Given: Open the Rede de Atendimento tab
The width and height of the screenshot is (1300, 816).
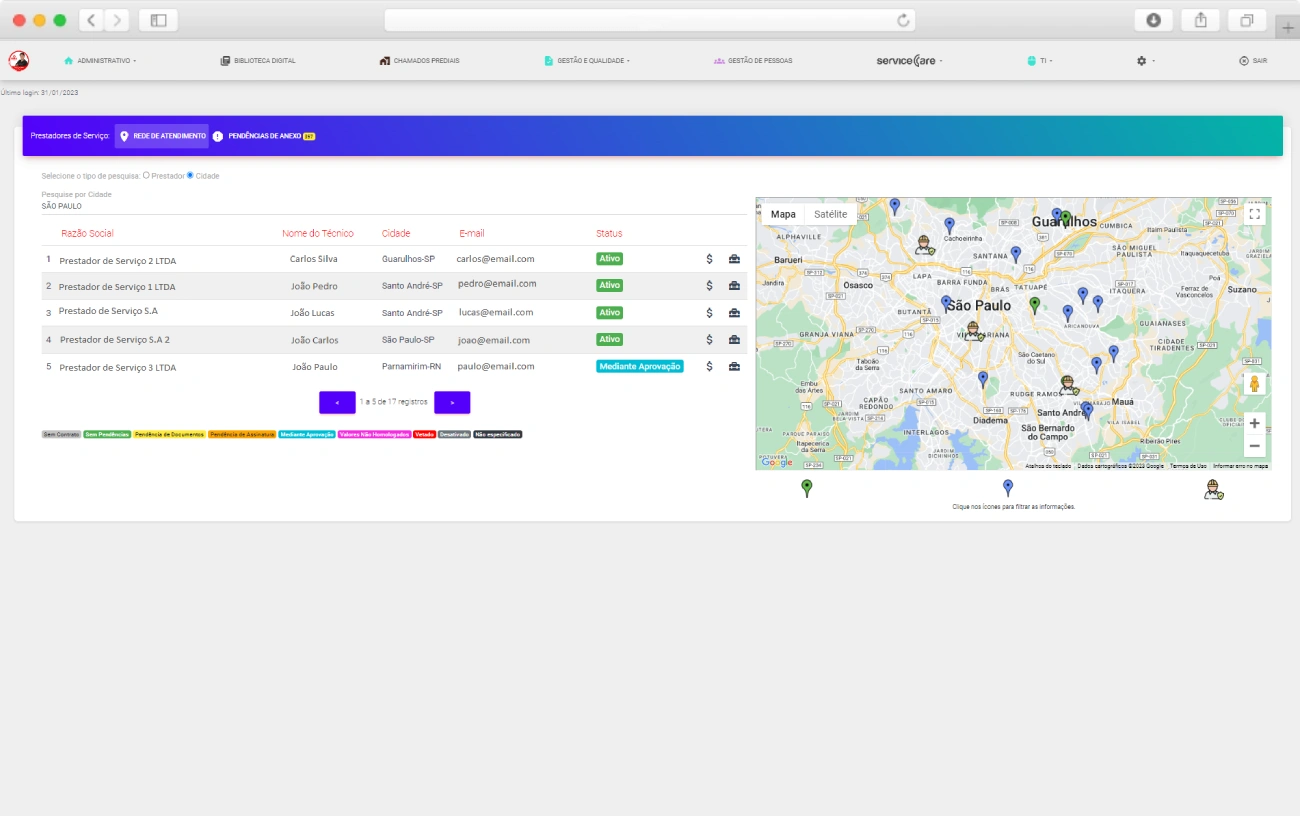Looking at the screenshot, I should click(162, 136).
